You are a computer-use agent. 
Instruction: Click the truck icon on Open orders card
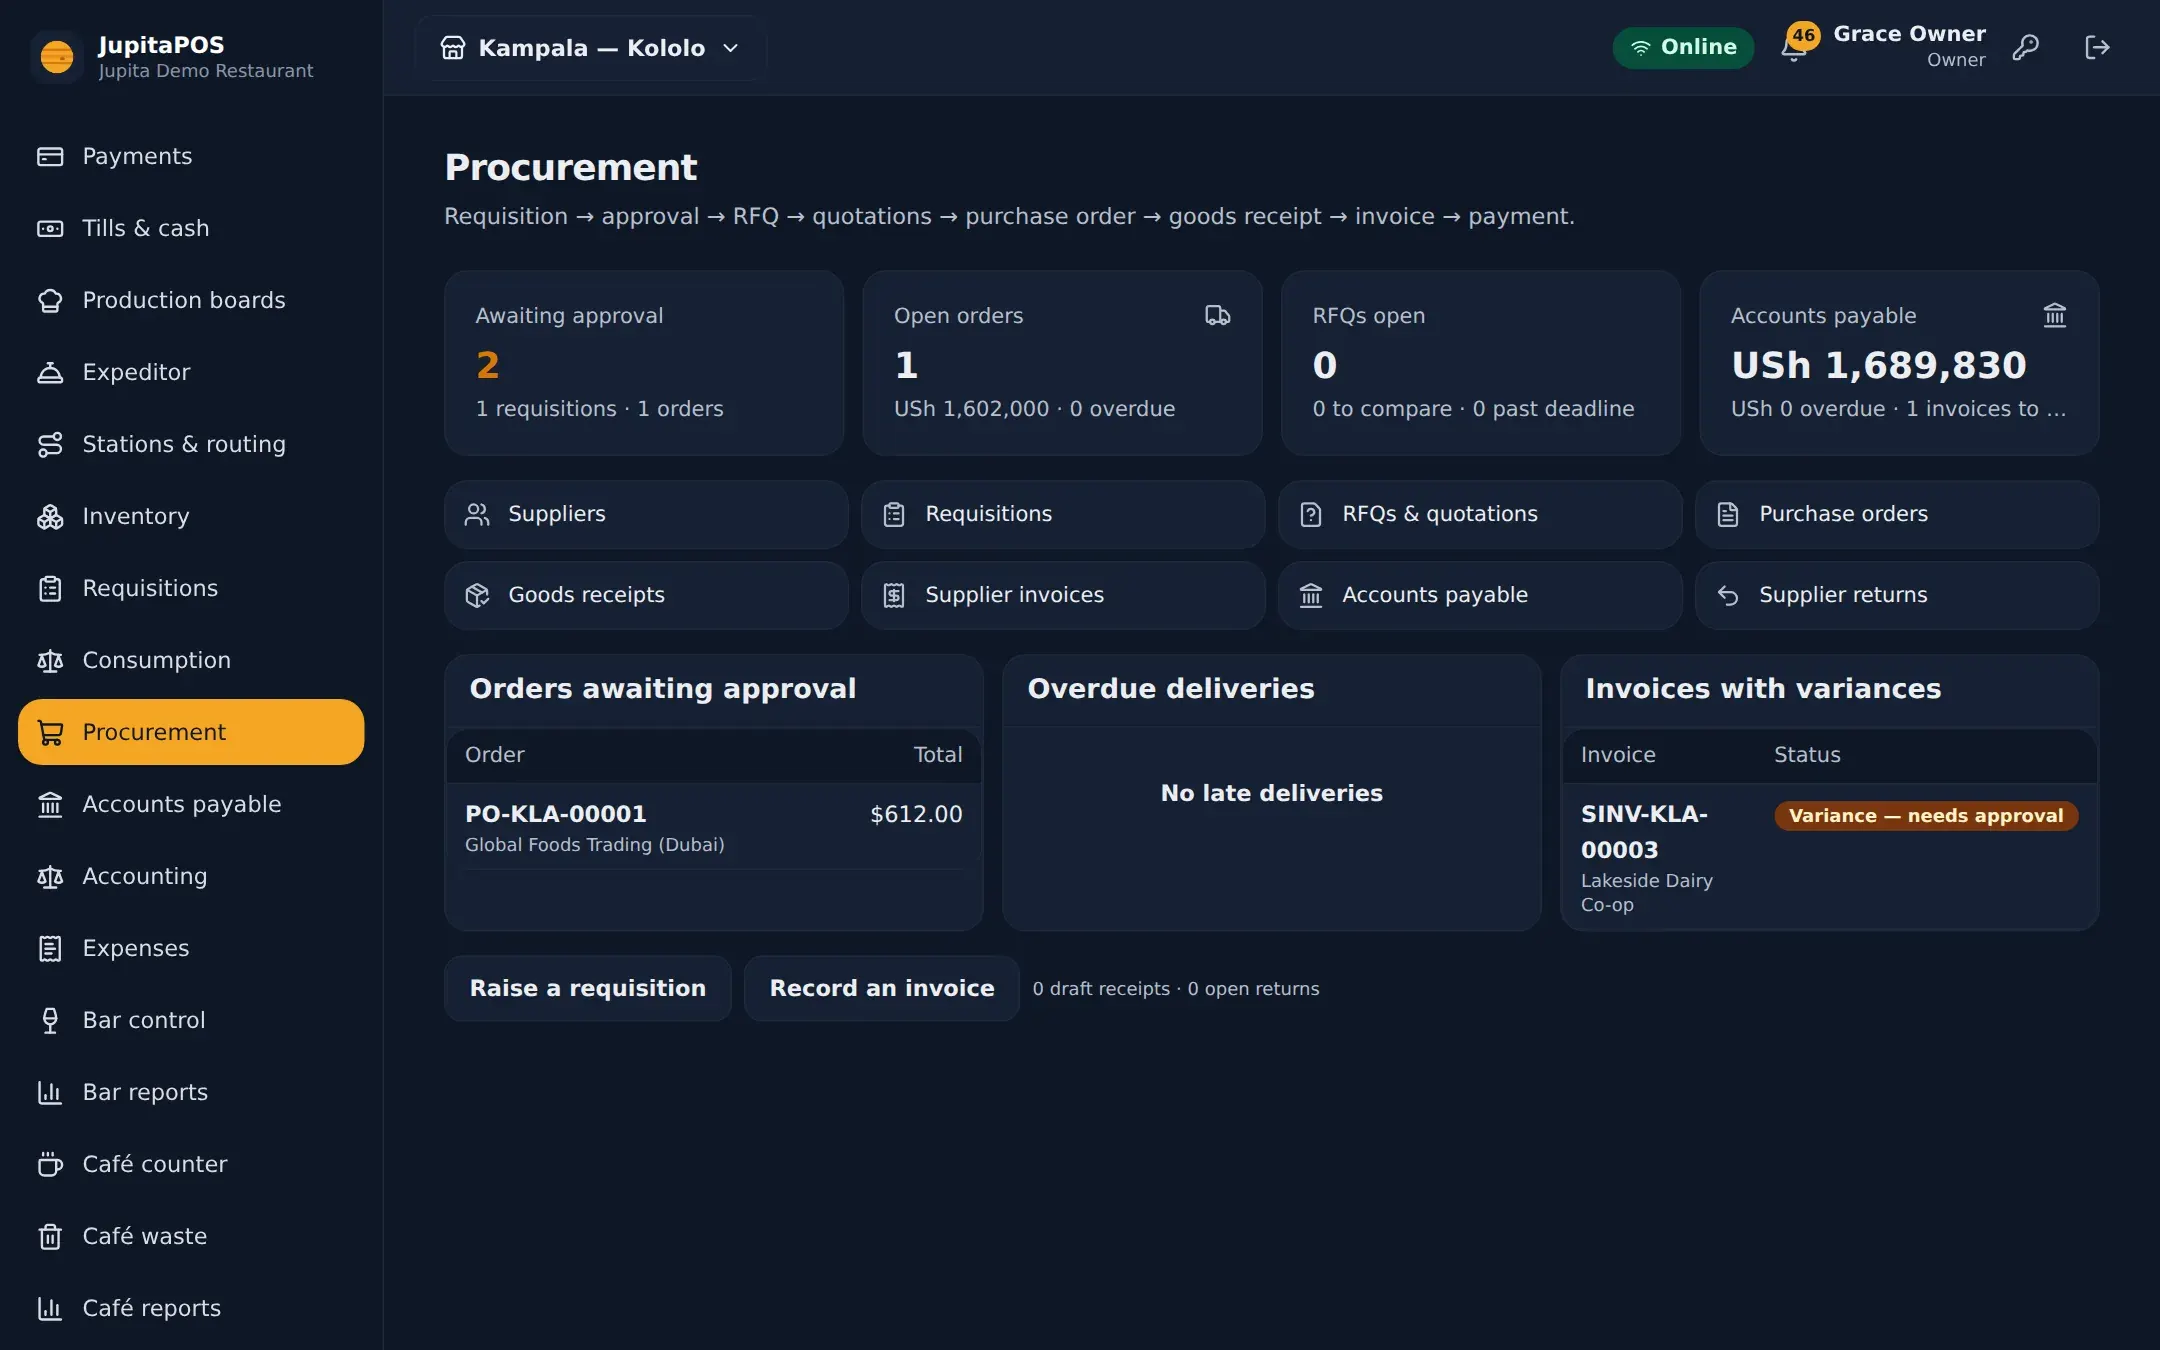1217,315
